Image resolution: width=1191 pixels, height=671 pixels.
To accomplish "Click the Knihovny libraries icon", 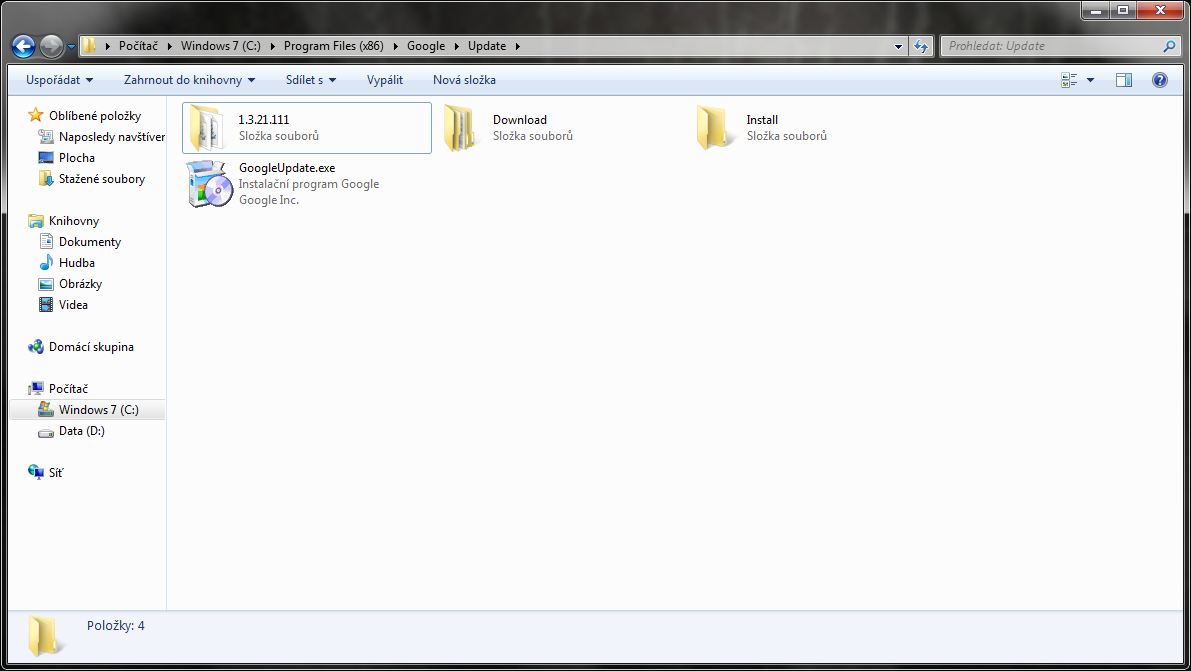I will click(x=36, y=220).
